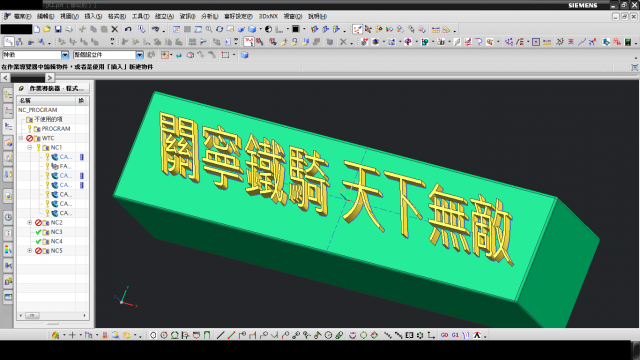Click the Print icon in toolbar
Screen dimensions: 640x360
click(x=69, y=29)
